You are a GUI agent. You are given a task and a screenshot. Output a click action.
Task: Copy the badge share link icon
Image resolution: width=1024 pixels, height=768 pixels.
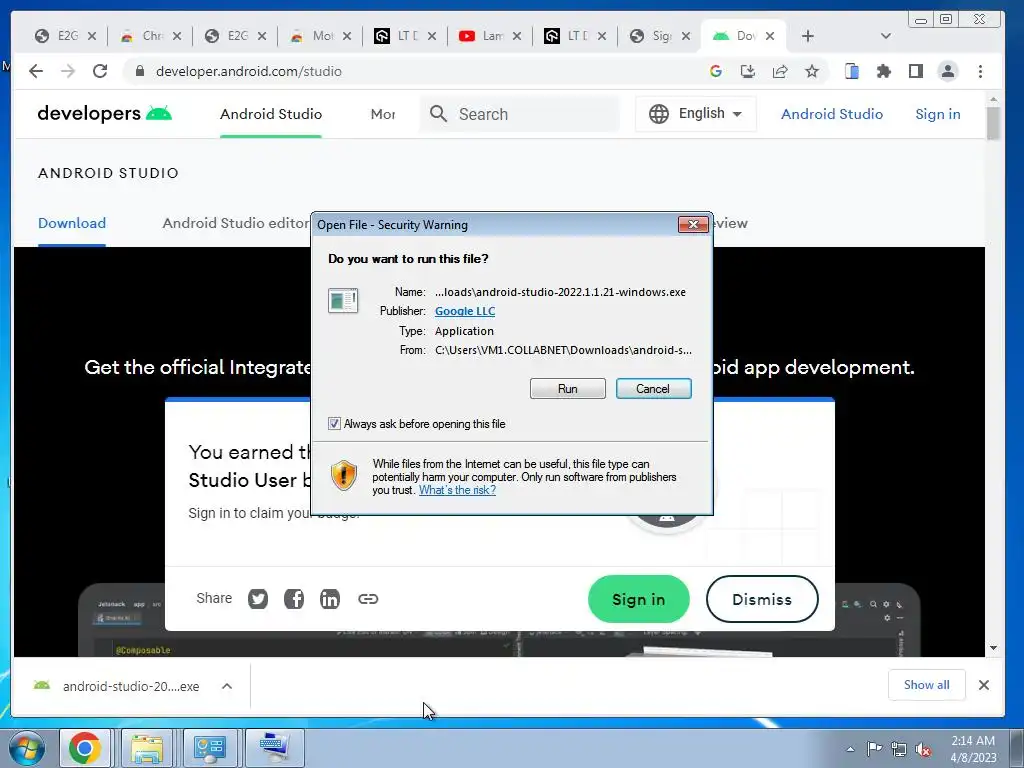(x=368, y=599)
